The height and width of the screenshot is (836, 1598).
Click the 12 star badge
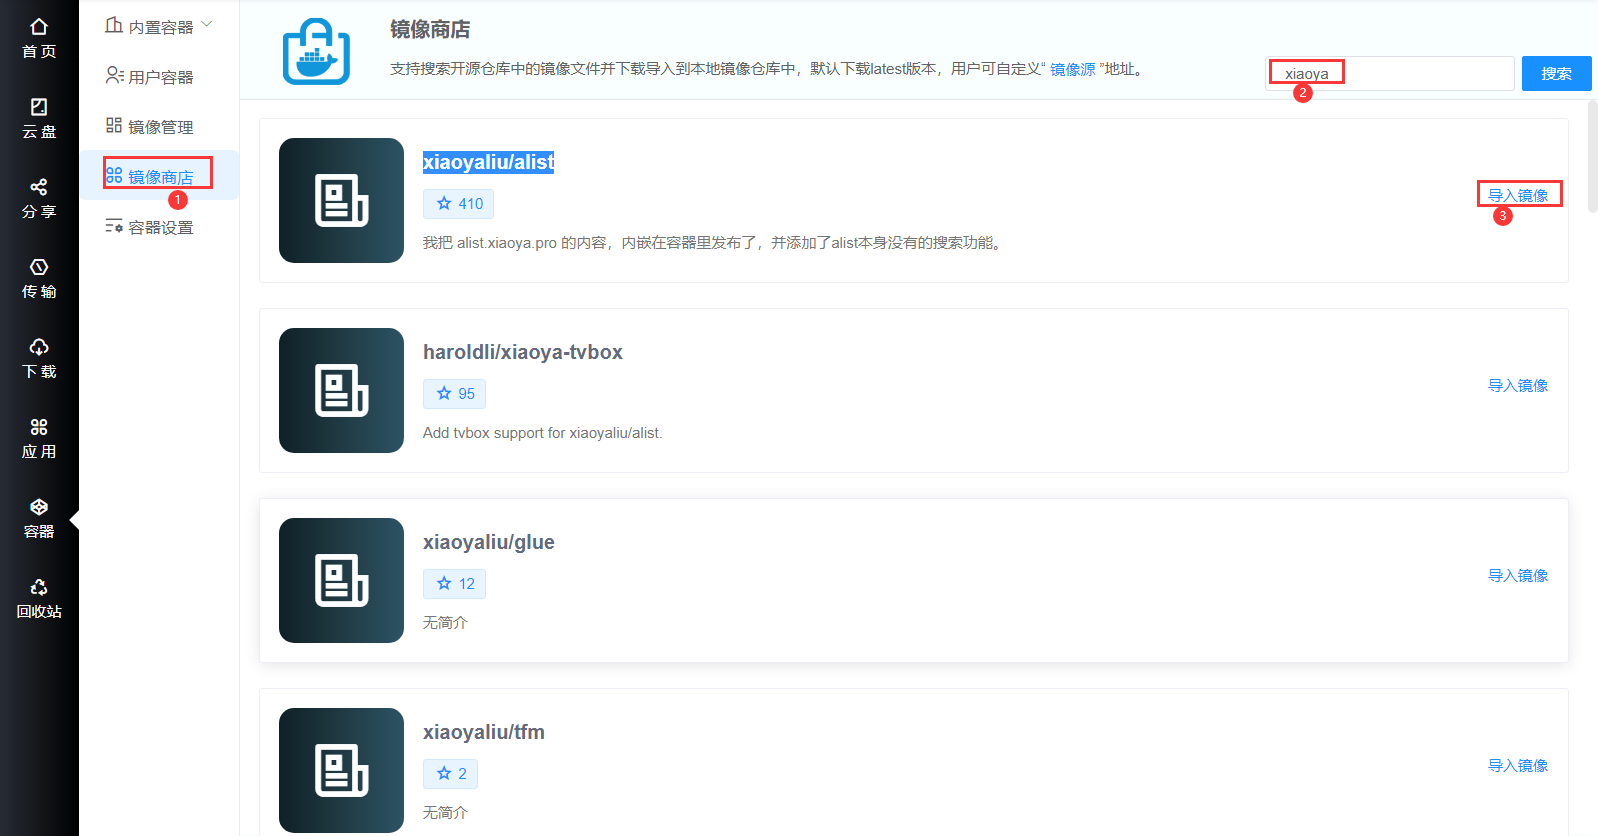point(454,584)
